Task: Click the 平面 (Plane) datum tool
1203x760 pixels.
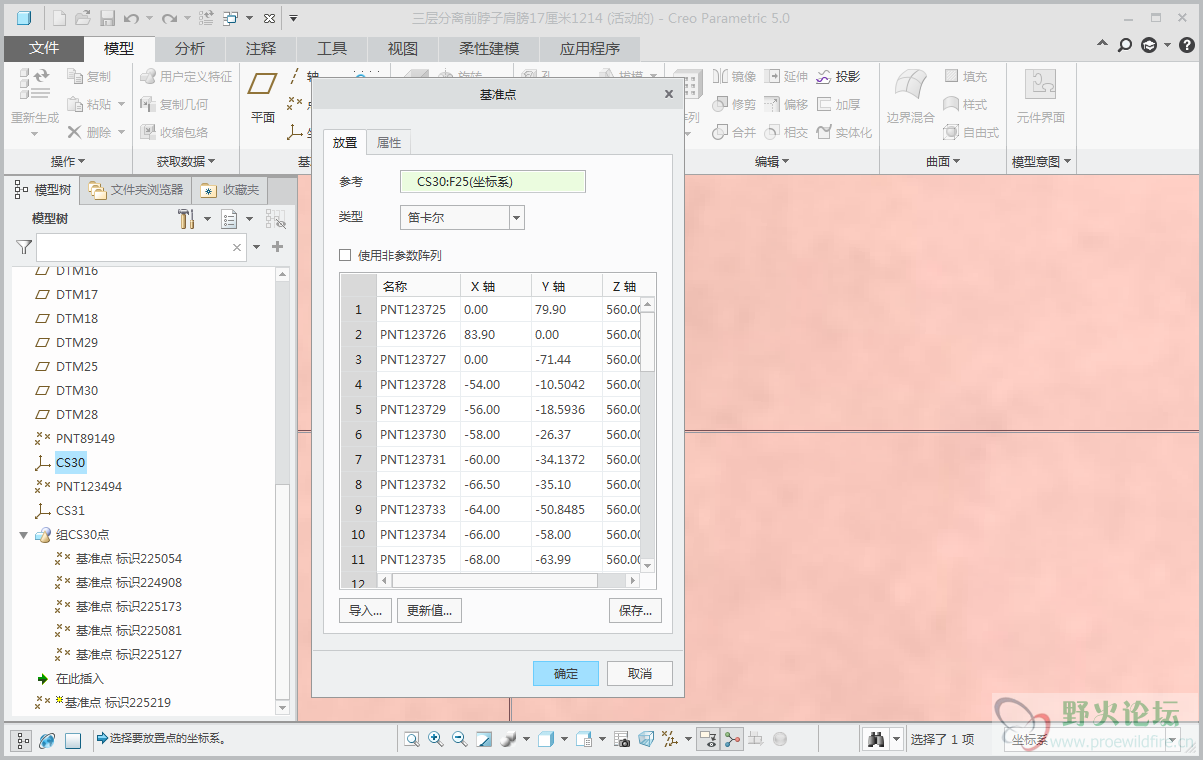Action: click(x=263, y=97)
